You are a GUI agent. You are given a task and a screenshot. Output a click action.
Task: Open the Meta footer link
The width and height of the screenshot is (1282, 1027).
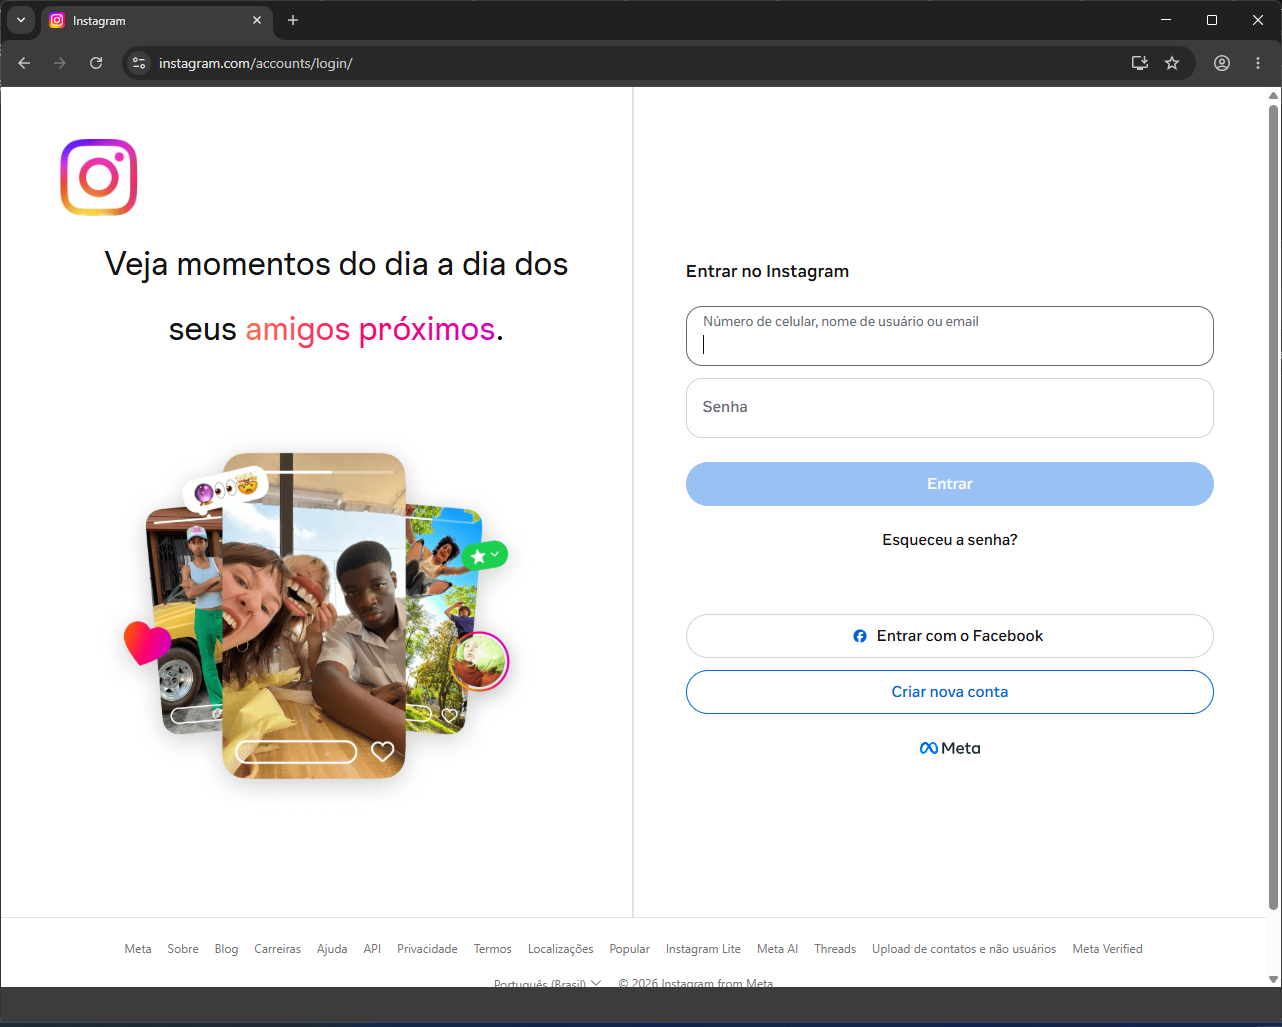point(138,949)
